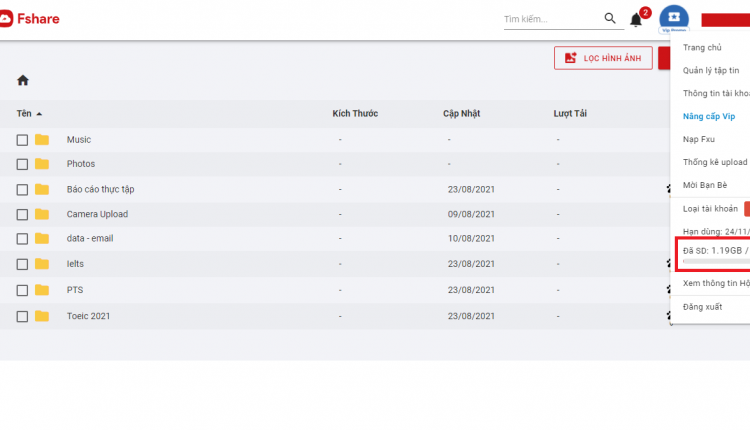Image resolution: width=750 pixels, height=430 pixels.
Task: Open the Camera Upload folder name
Action: click(x=97, y=214)
